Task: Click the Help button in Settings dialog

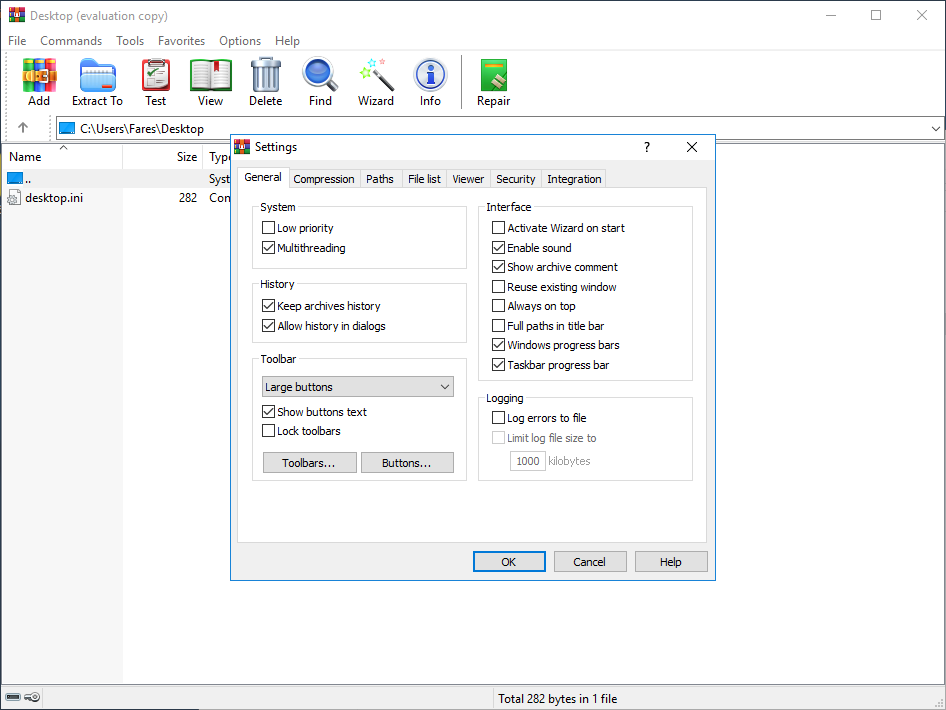Action: (671, 562)
